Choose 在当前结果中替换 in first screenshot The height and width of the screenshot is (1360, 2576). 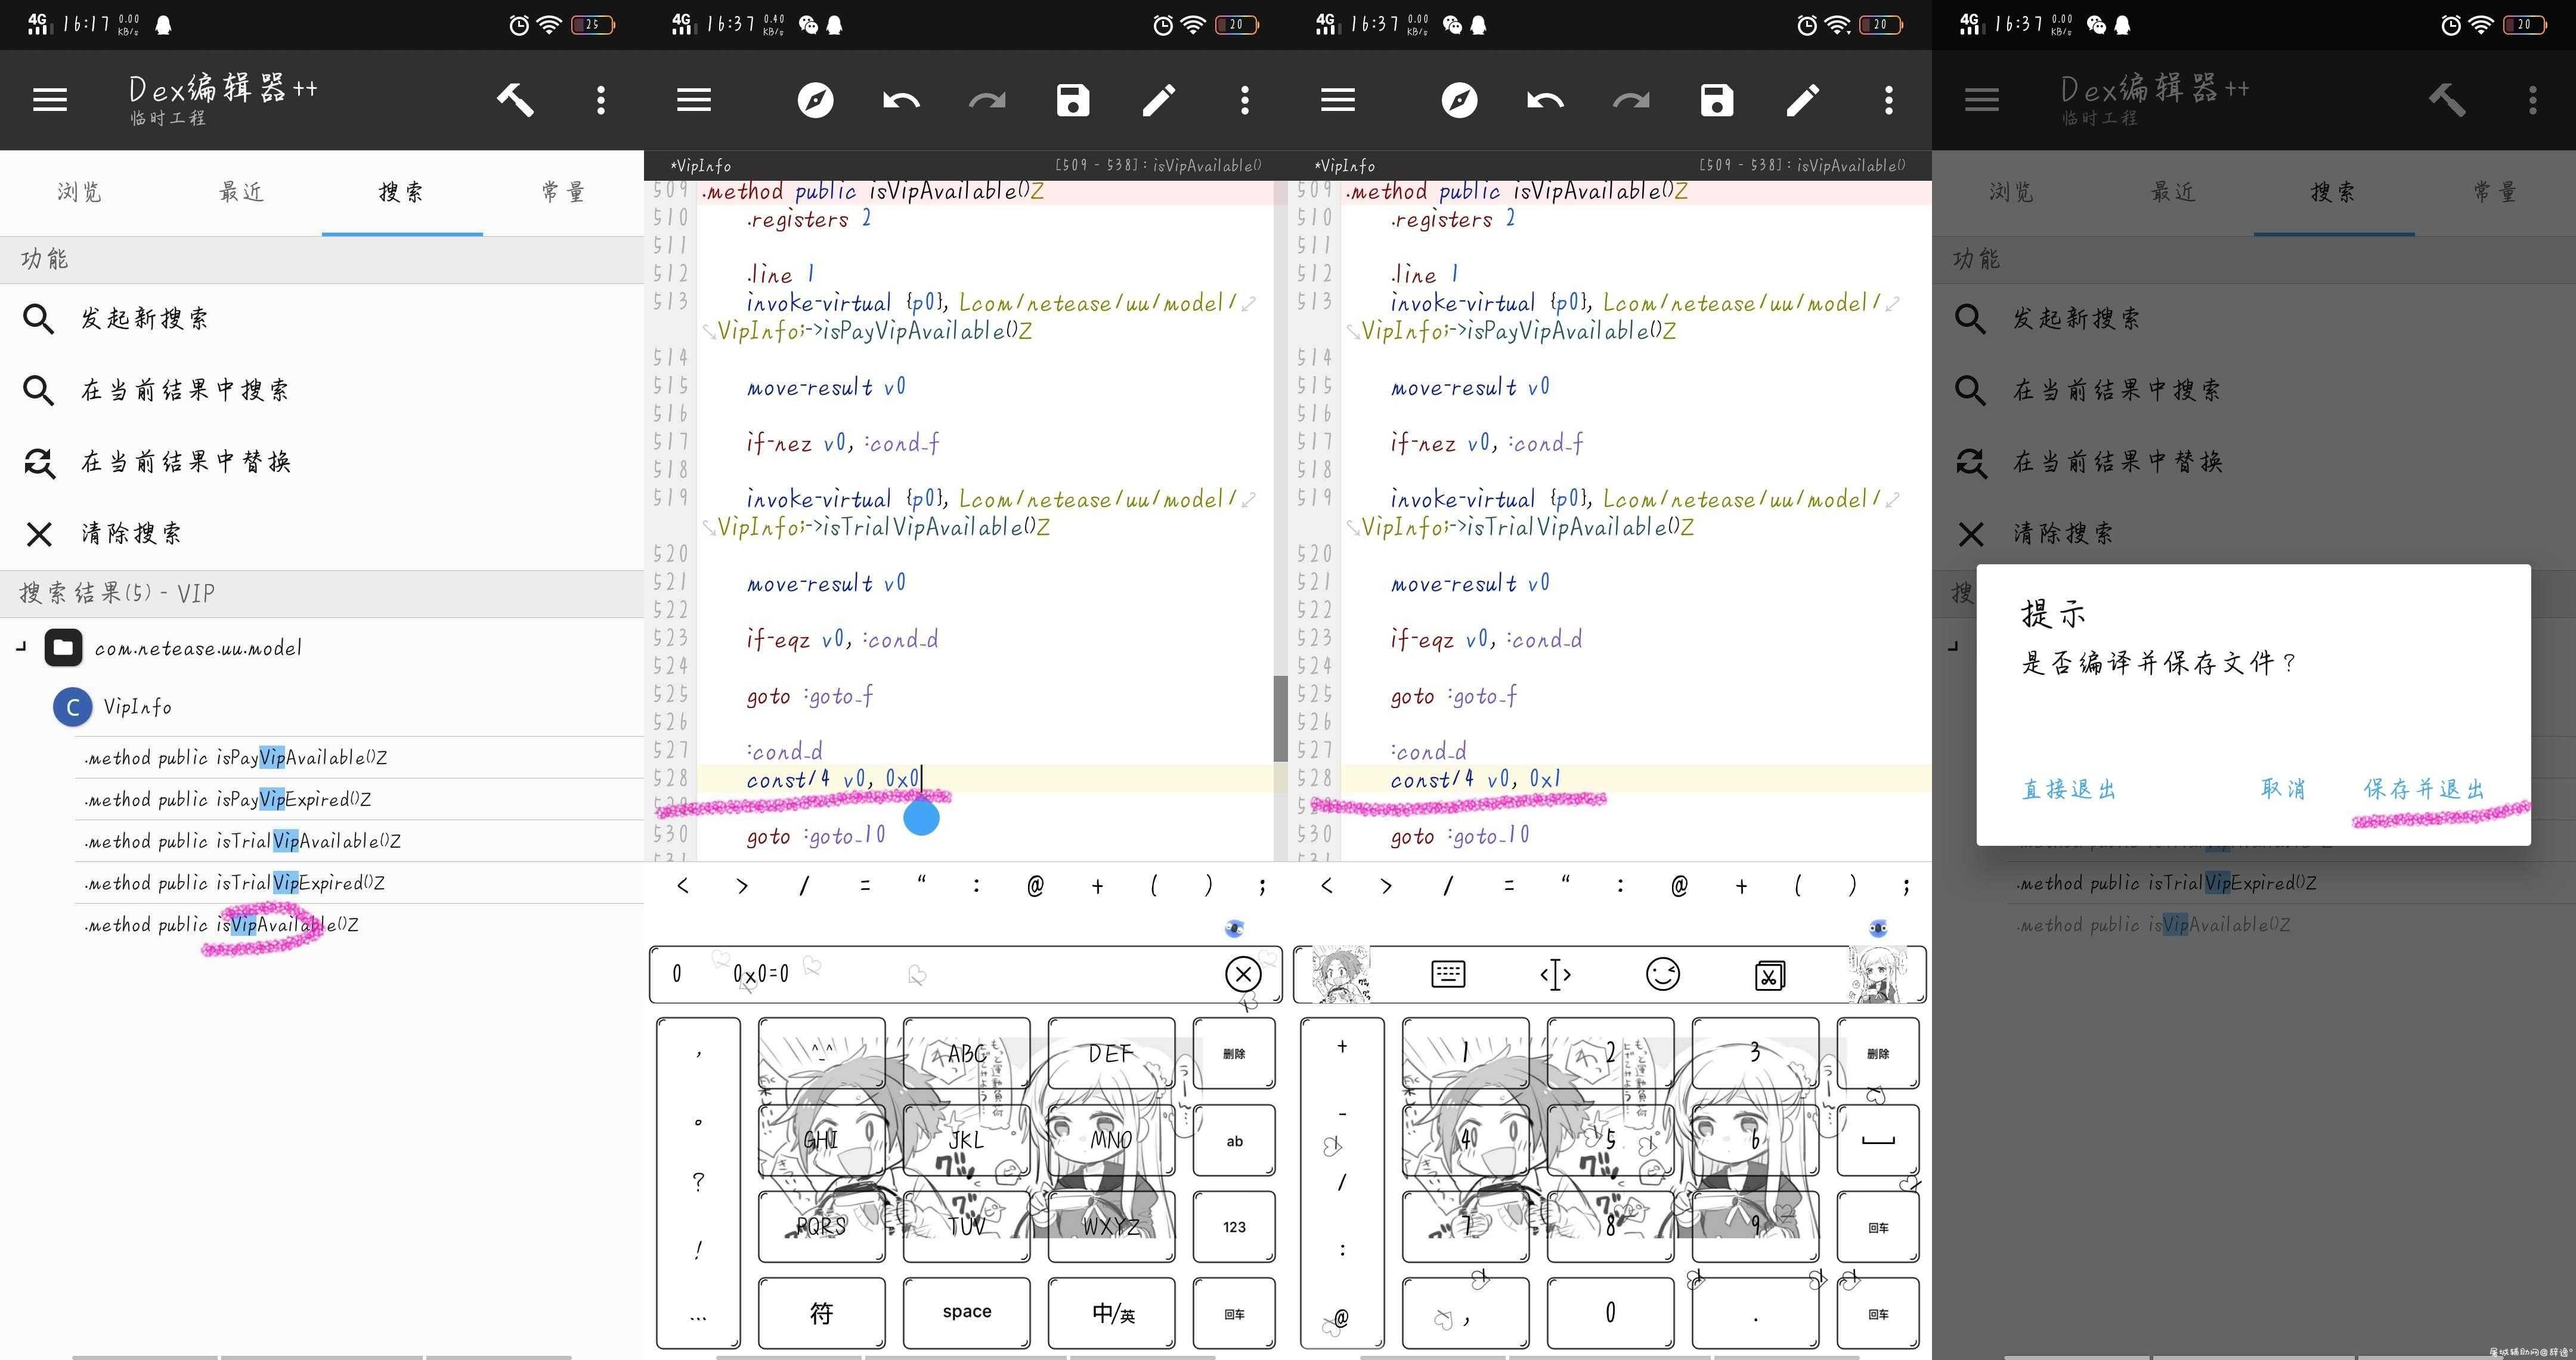322,462
